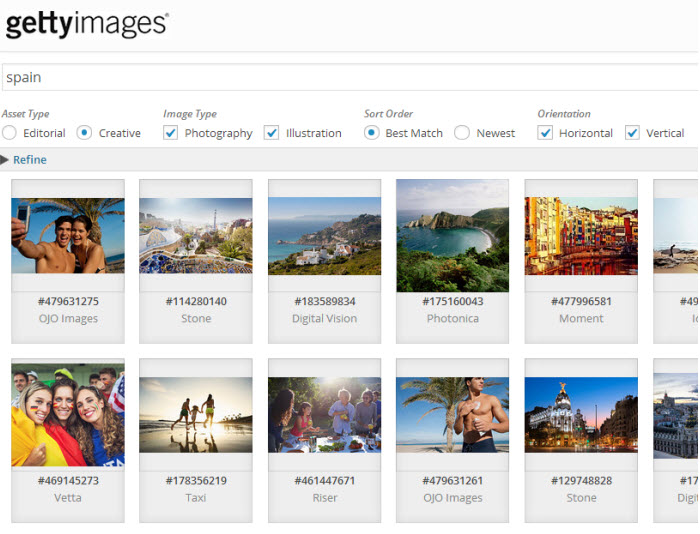Click the 'Asset Type' heading label
700x534 pixels.
click(x=25, y=114)
